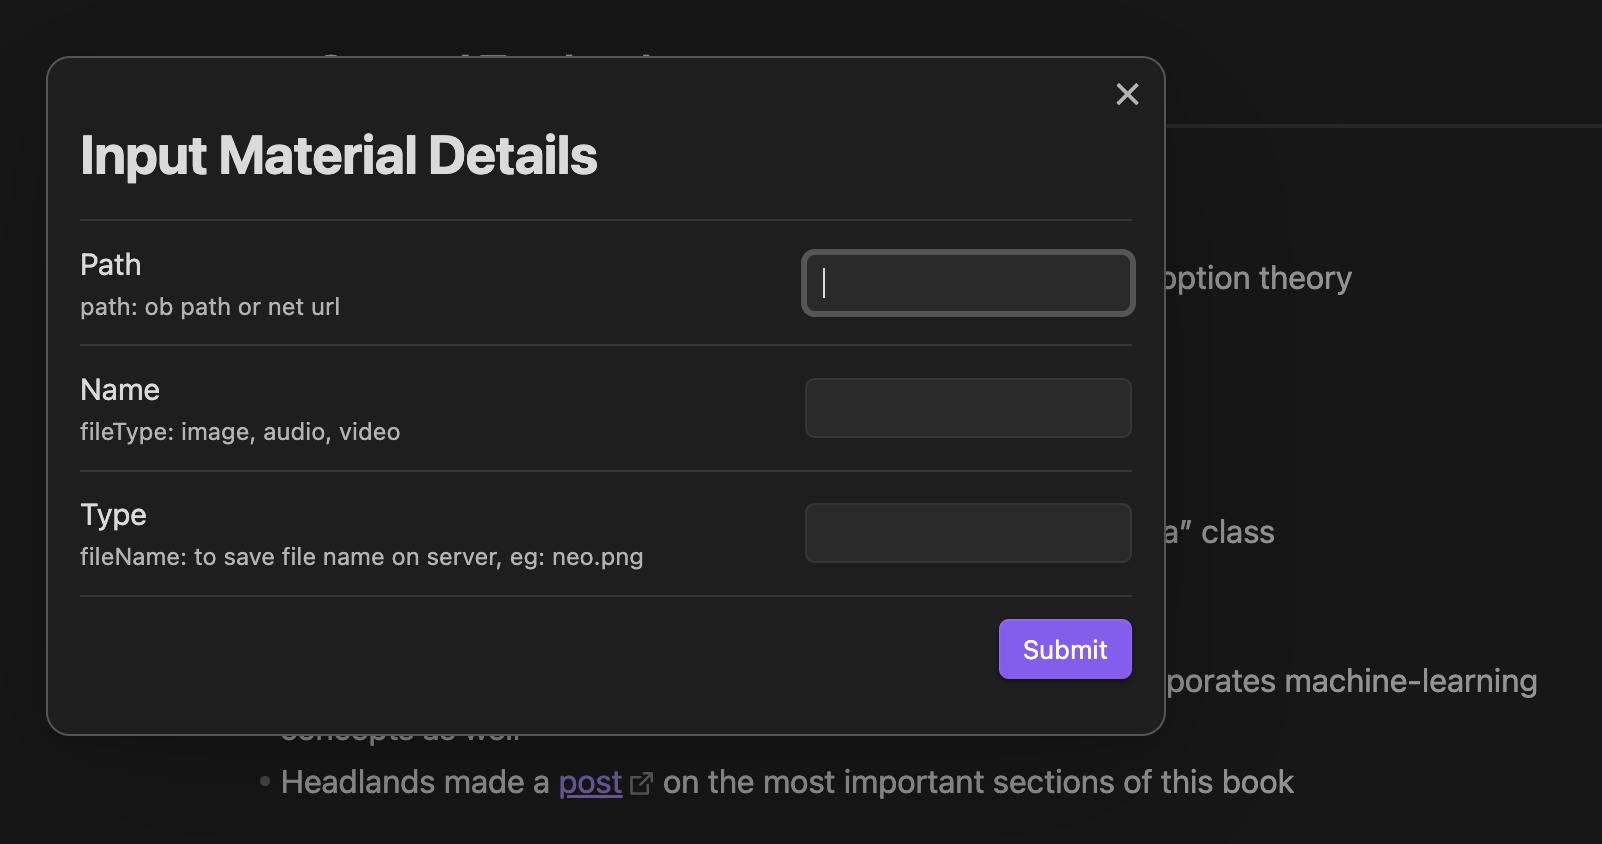Click the "option theory" text behind dialog
This screenshot has height=844, width=1602.
pyautogui.click(x=1258, y=278)
